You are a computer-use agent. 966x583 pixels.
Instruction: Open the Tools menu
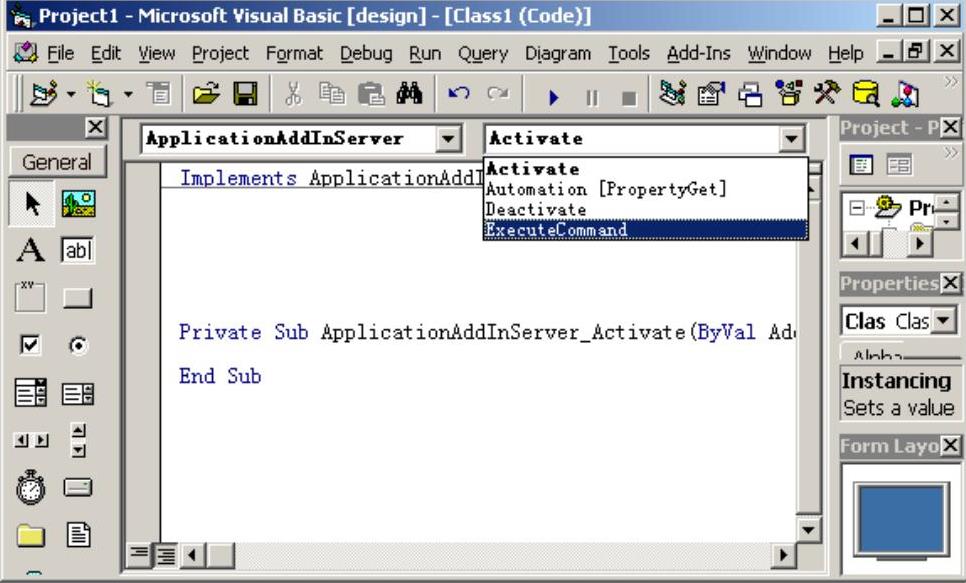pyautogui.click(x=629, y=54)
